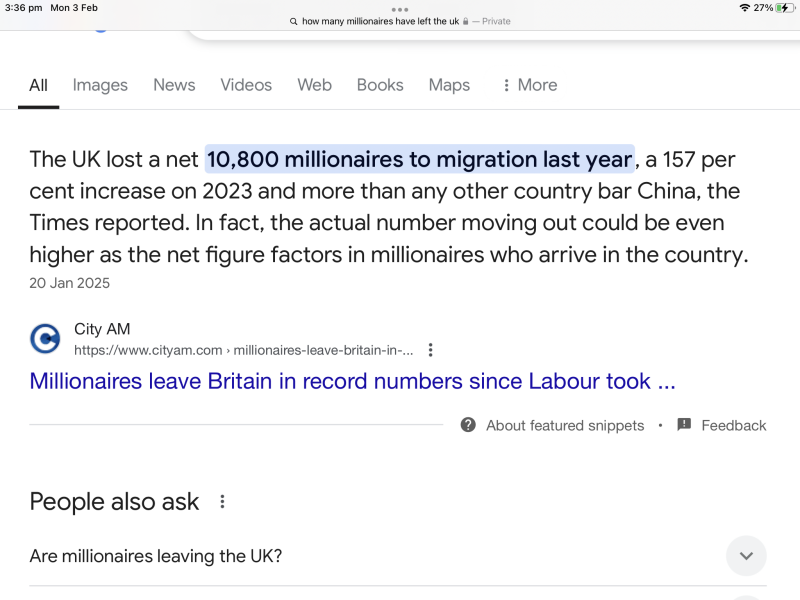Click the question mark icon near About featured snippets
Screen dimensions: 800x600
pos(467,425)
